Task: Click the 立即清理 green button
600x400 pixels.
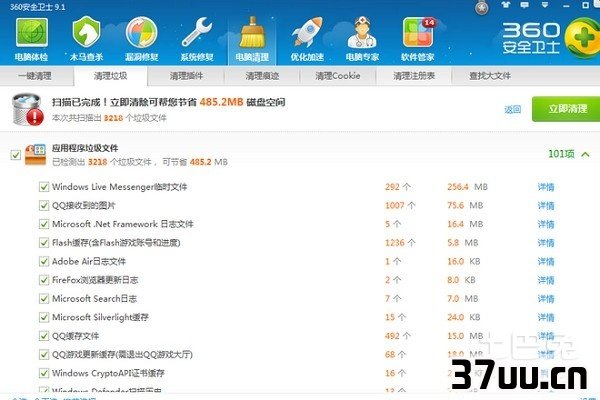Action: pyautogui.click(x=567, y=109)
